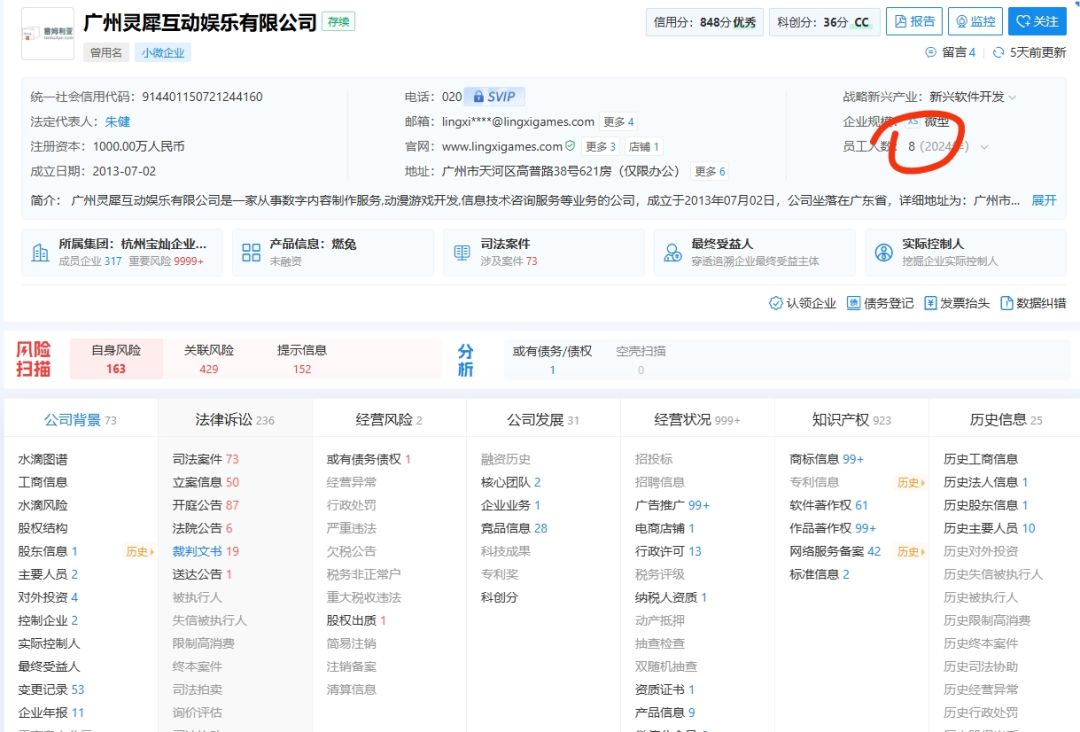Select 关联风险 429 tab
Screen dimensions: 1080x732
tap(209, 359)
